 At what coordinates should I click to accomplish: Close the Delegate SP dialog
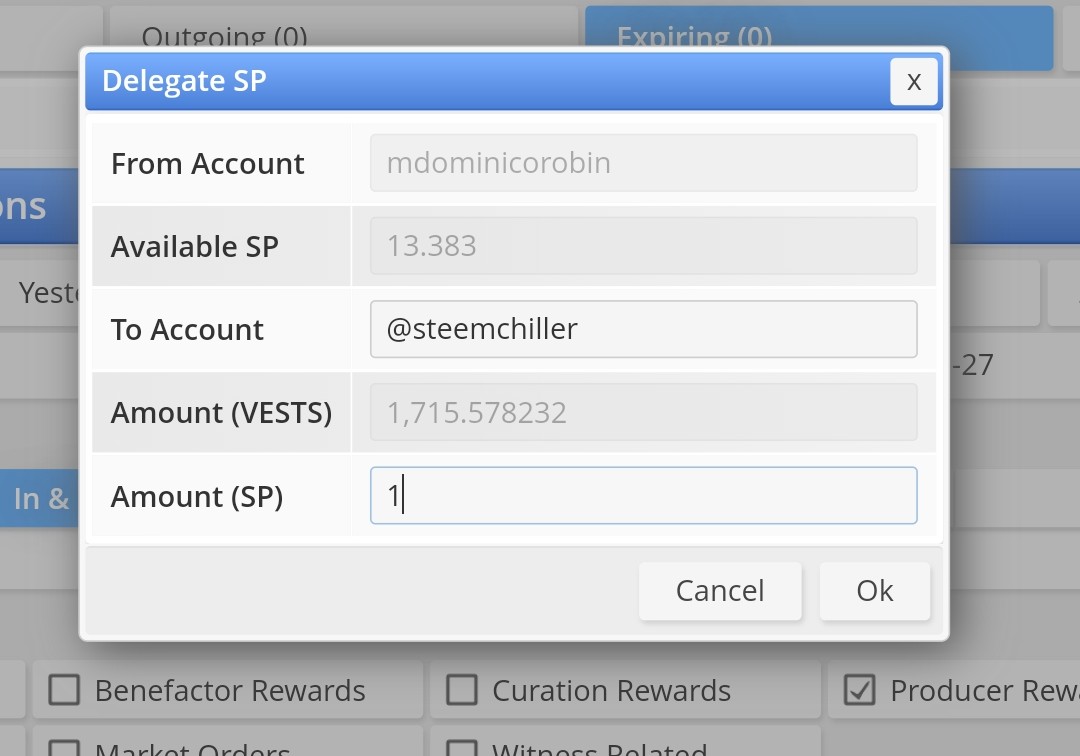pos(913,81)
